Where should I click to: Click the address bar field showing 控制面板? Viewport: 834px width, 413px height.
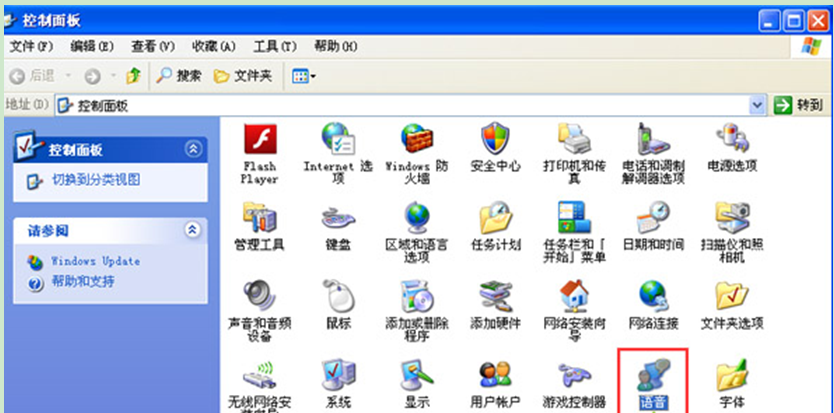400,105
